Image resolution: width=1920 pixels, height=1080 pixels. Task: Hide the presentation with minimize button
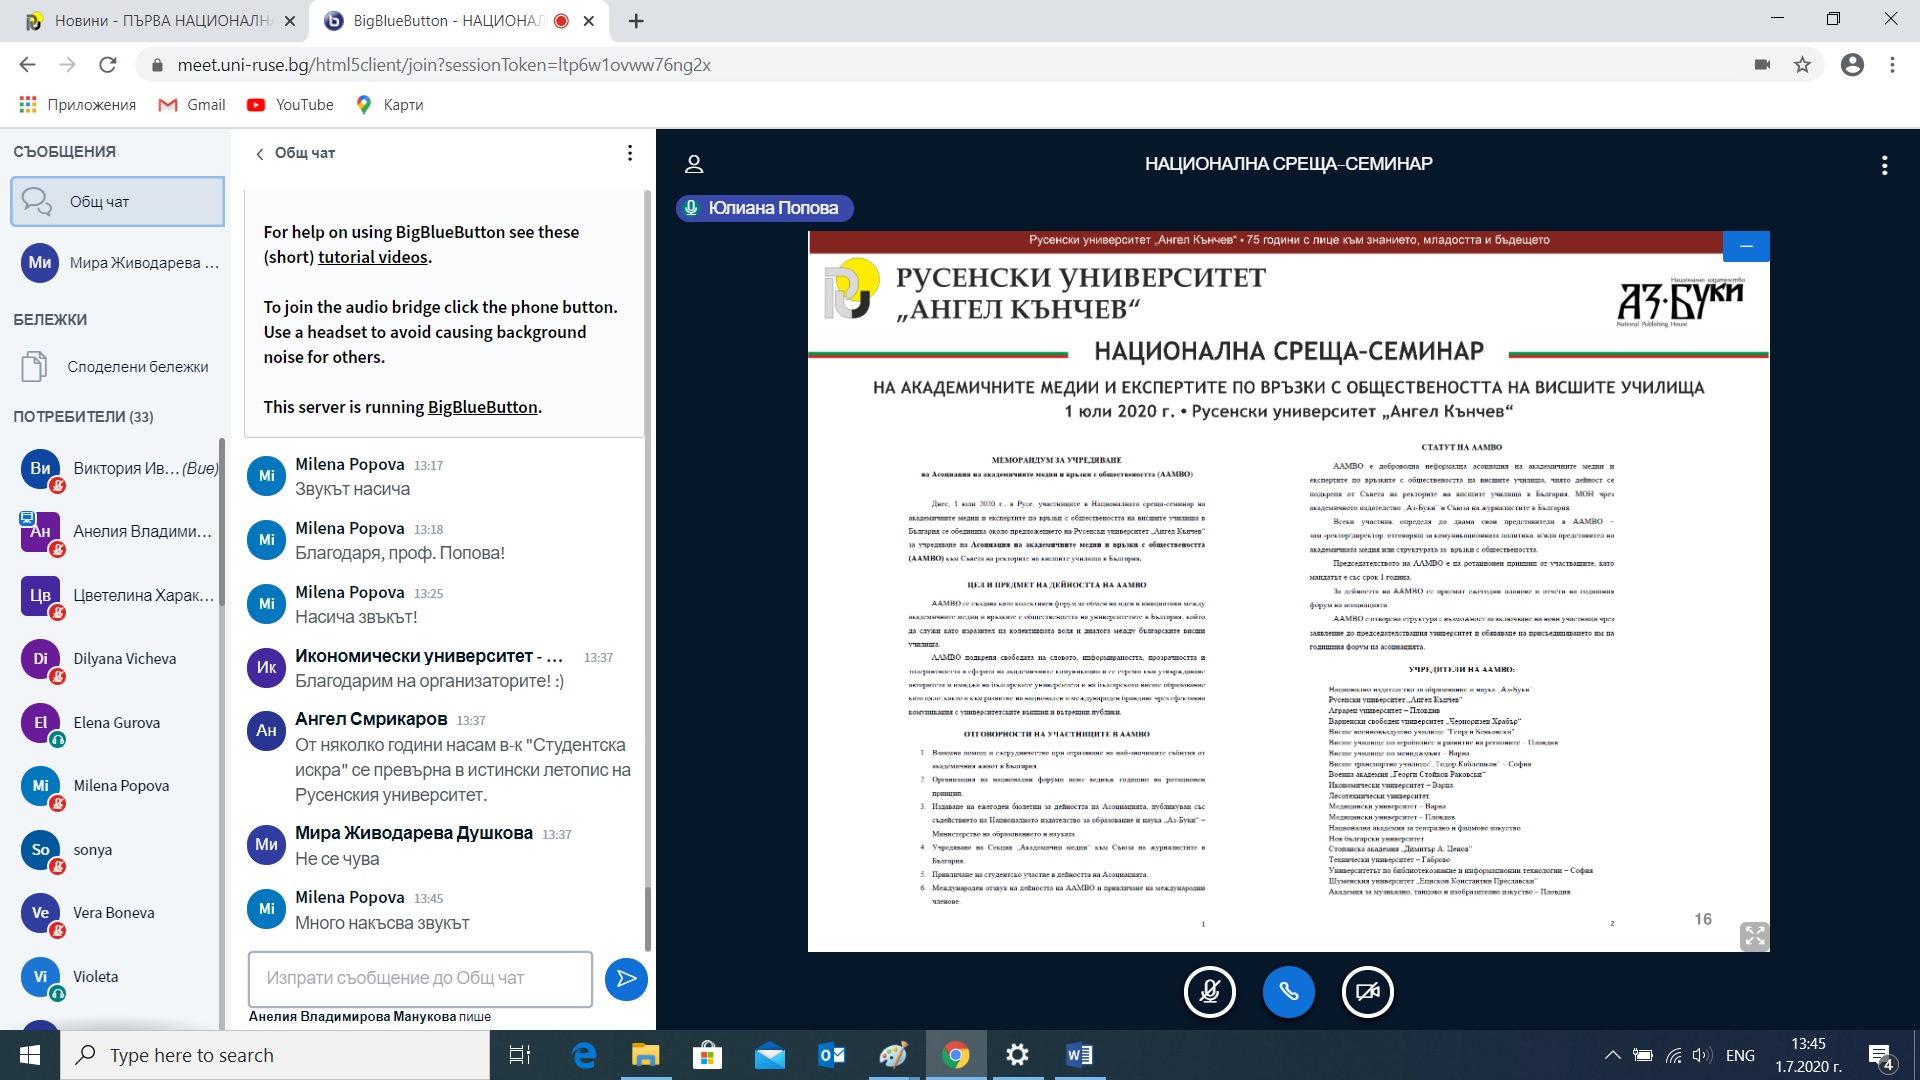1746,246
